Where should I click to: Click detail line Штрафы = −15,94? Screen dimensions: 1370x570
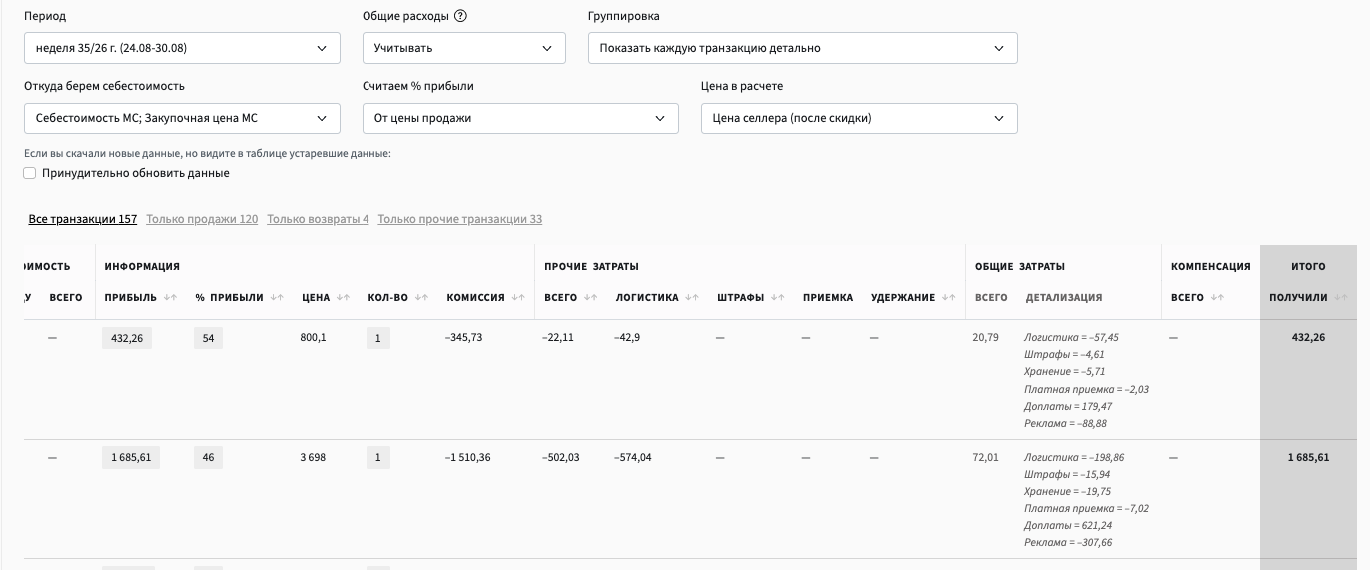click(x=1067, y=475)
